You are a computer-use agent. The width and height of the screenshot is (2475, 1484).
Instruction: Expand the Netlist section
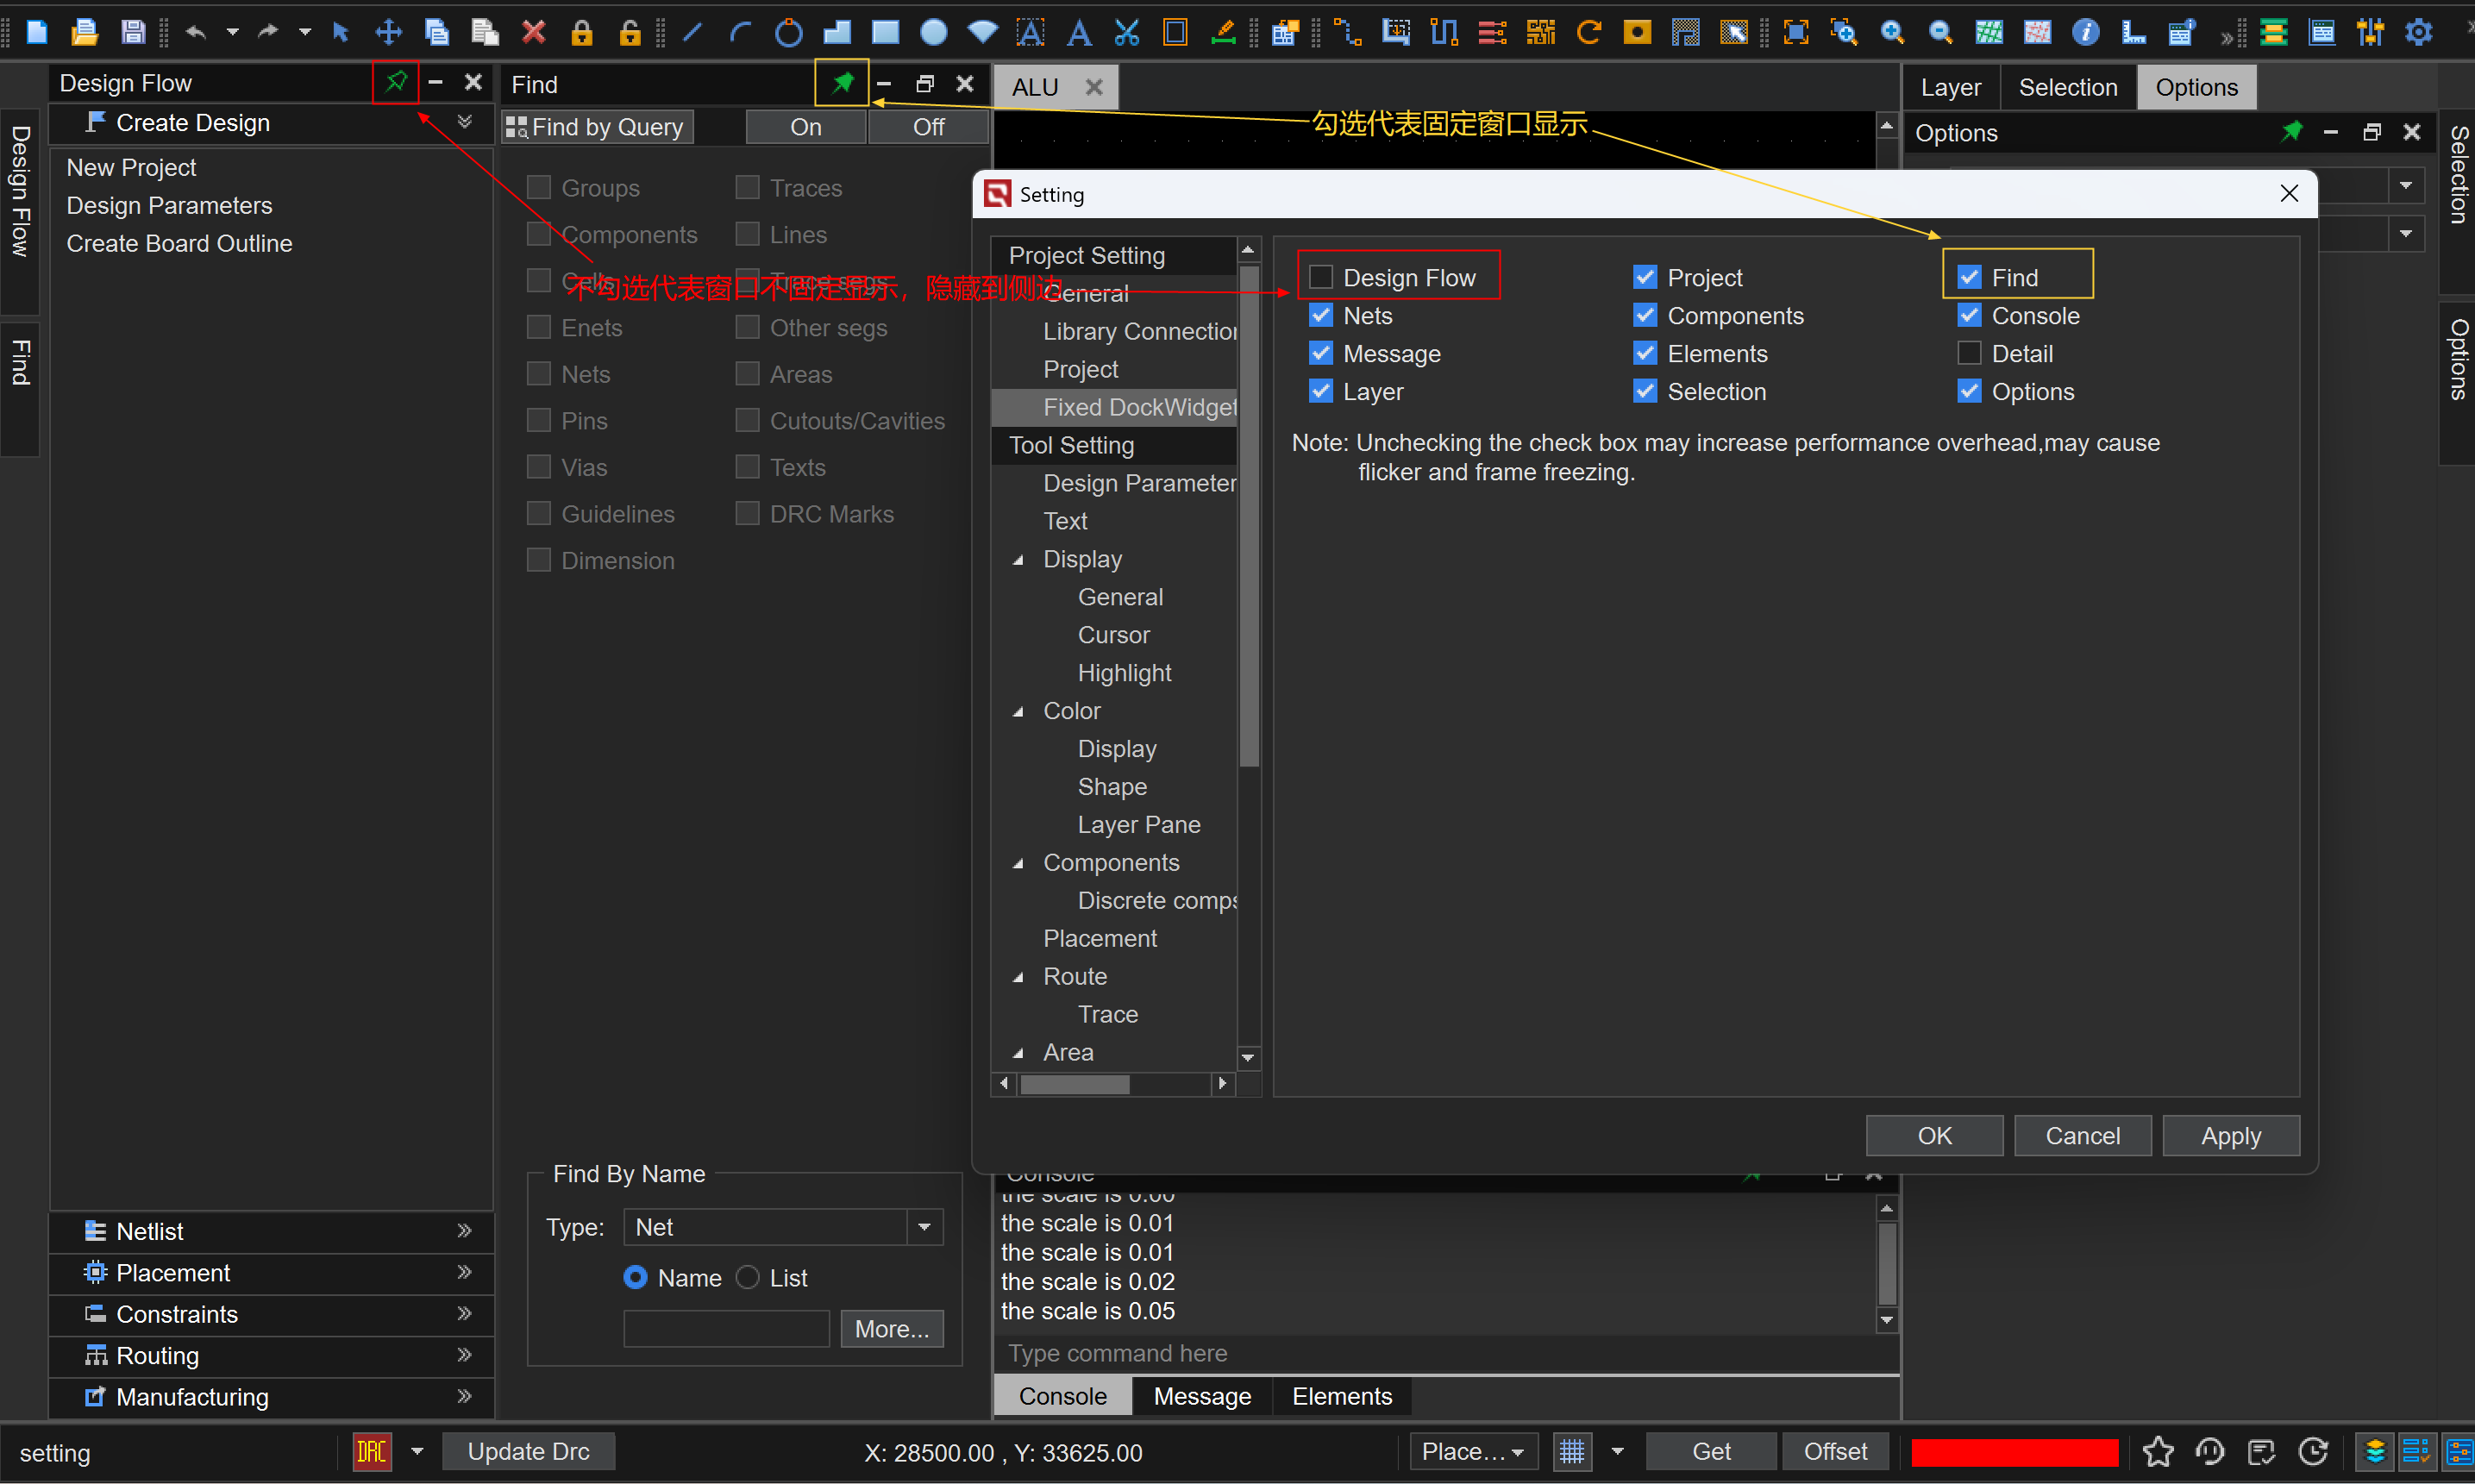[464, 1230]
